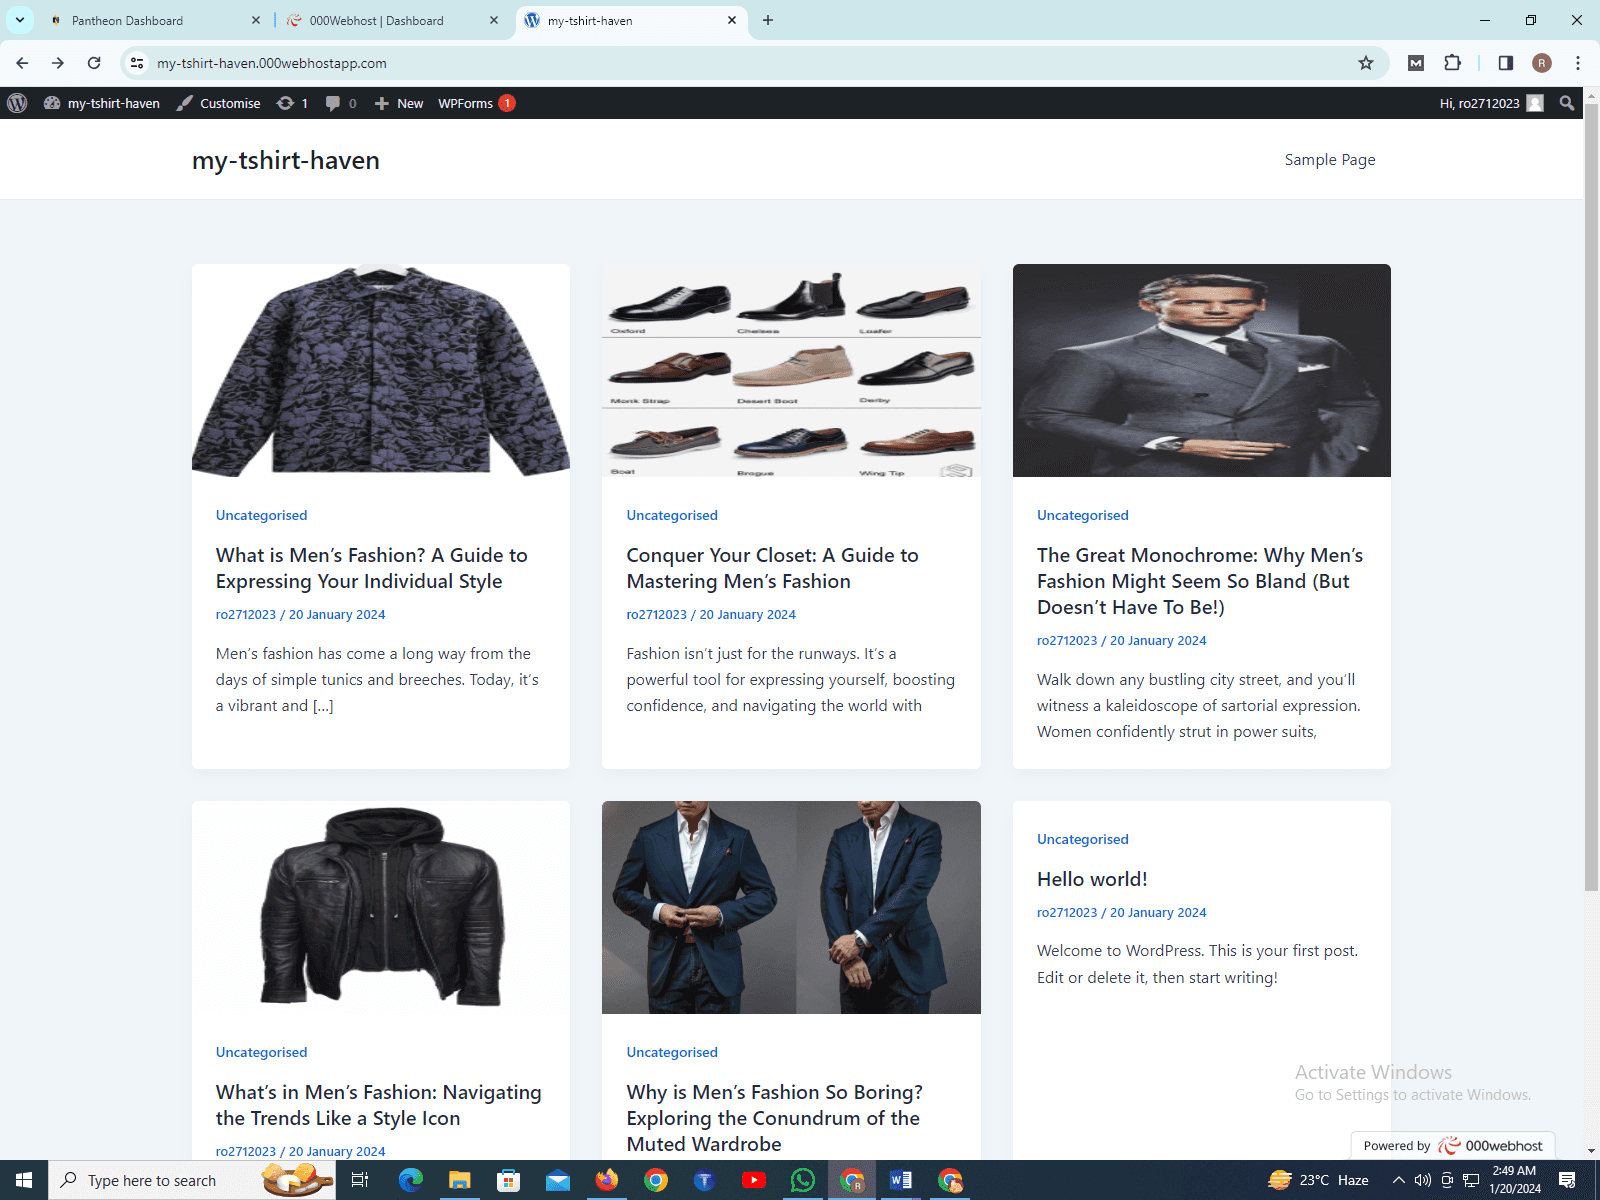View site information icon in address bar
This screenshot has height=1200, width=1600.
click(137, 63)
